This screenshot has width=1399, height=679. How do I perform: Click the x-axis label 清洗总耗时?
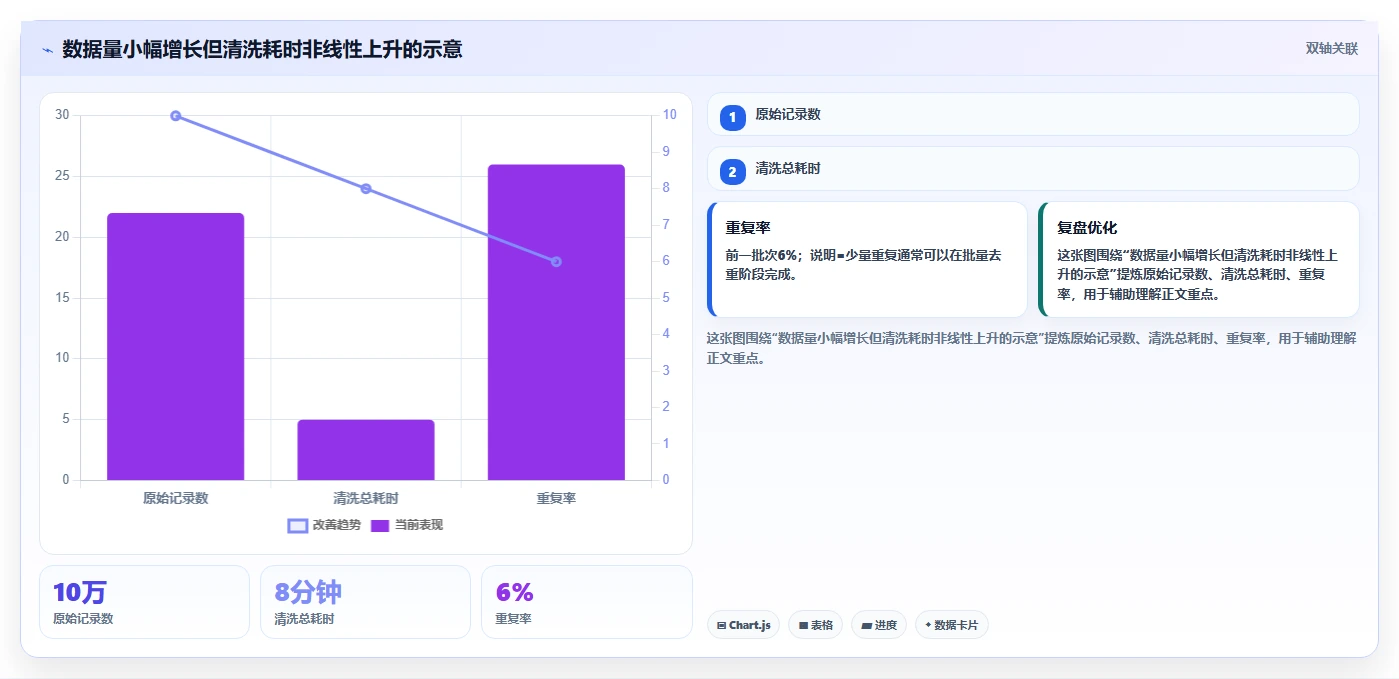pos(366,498)
